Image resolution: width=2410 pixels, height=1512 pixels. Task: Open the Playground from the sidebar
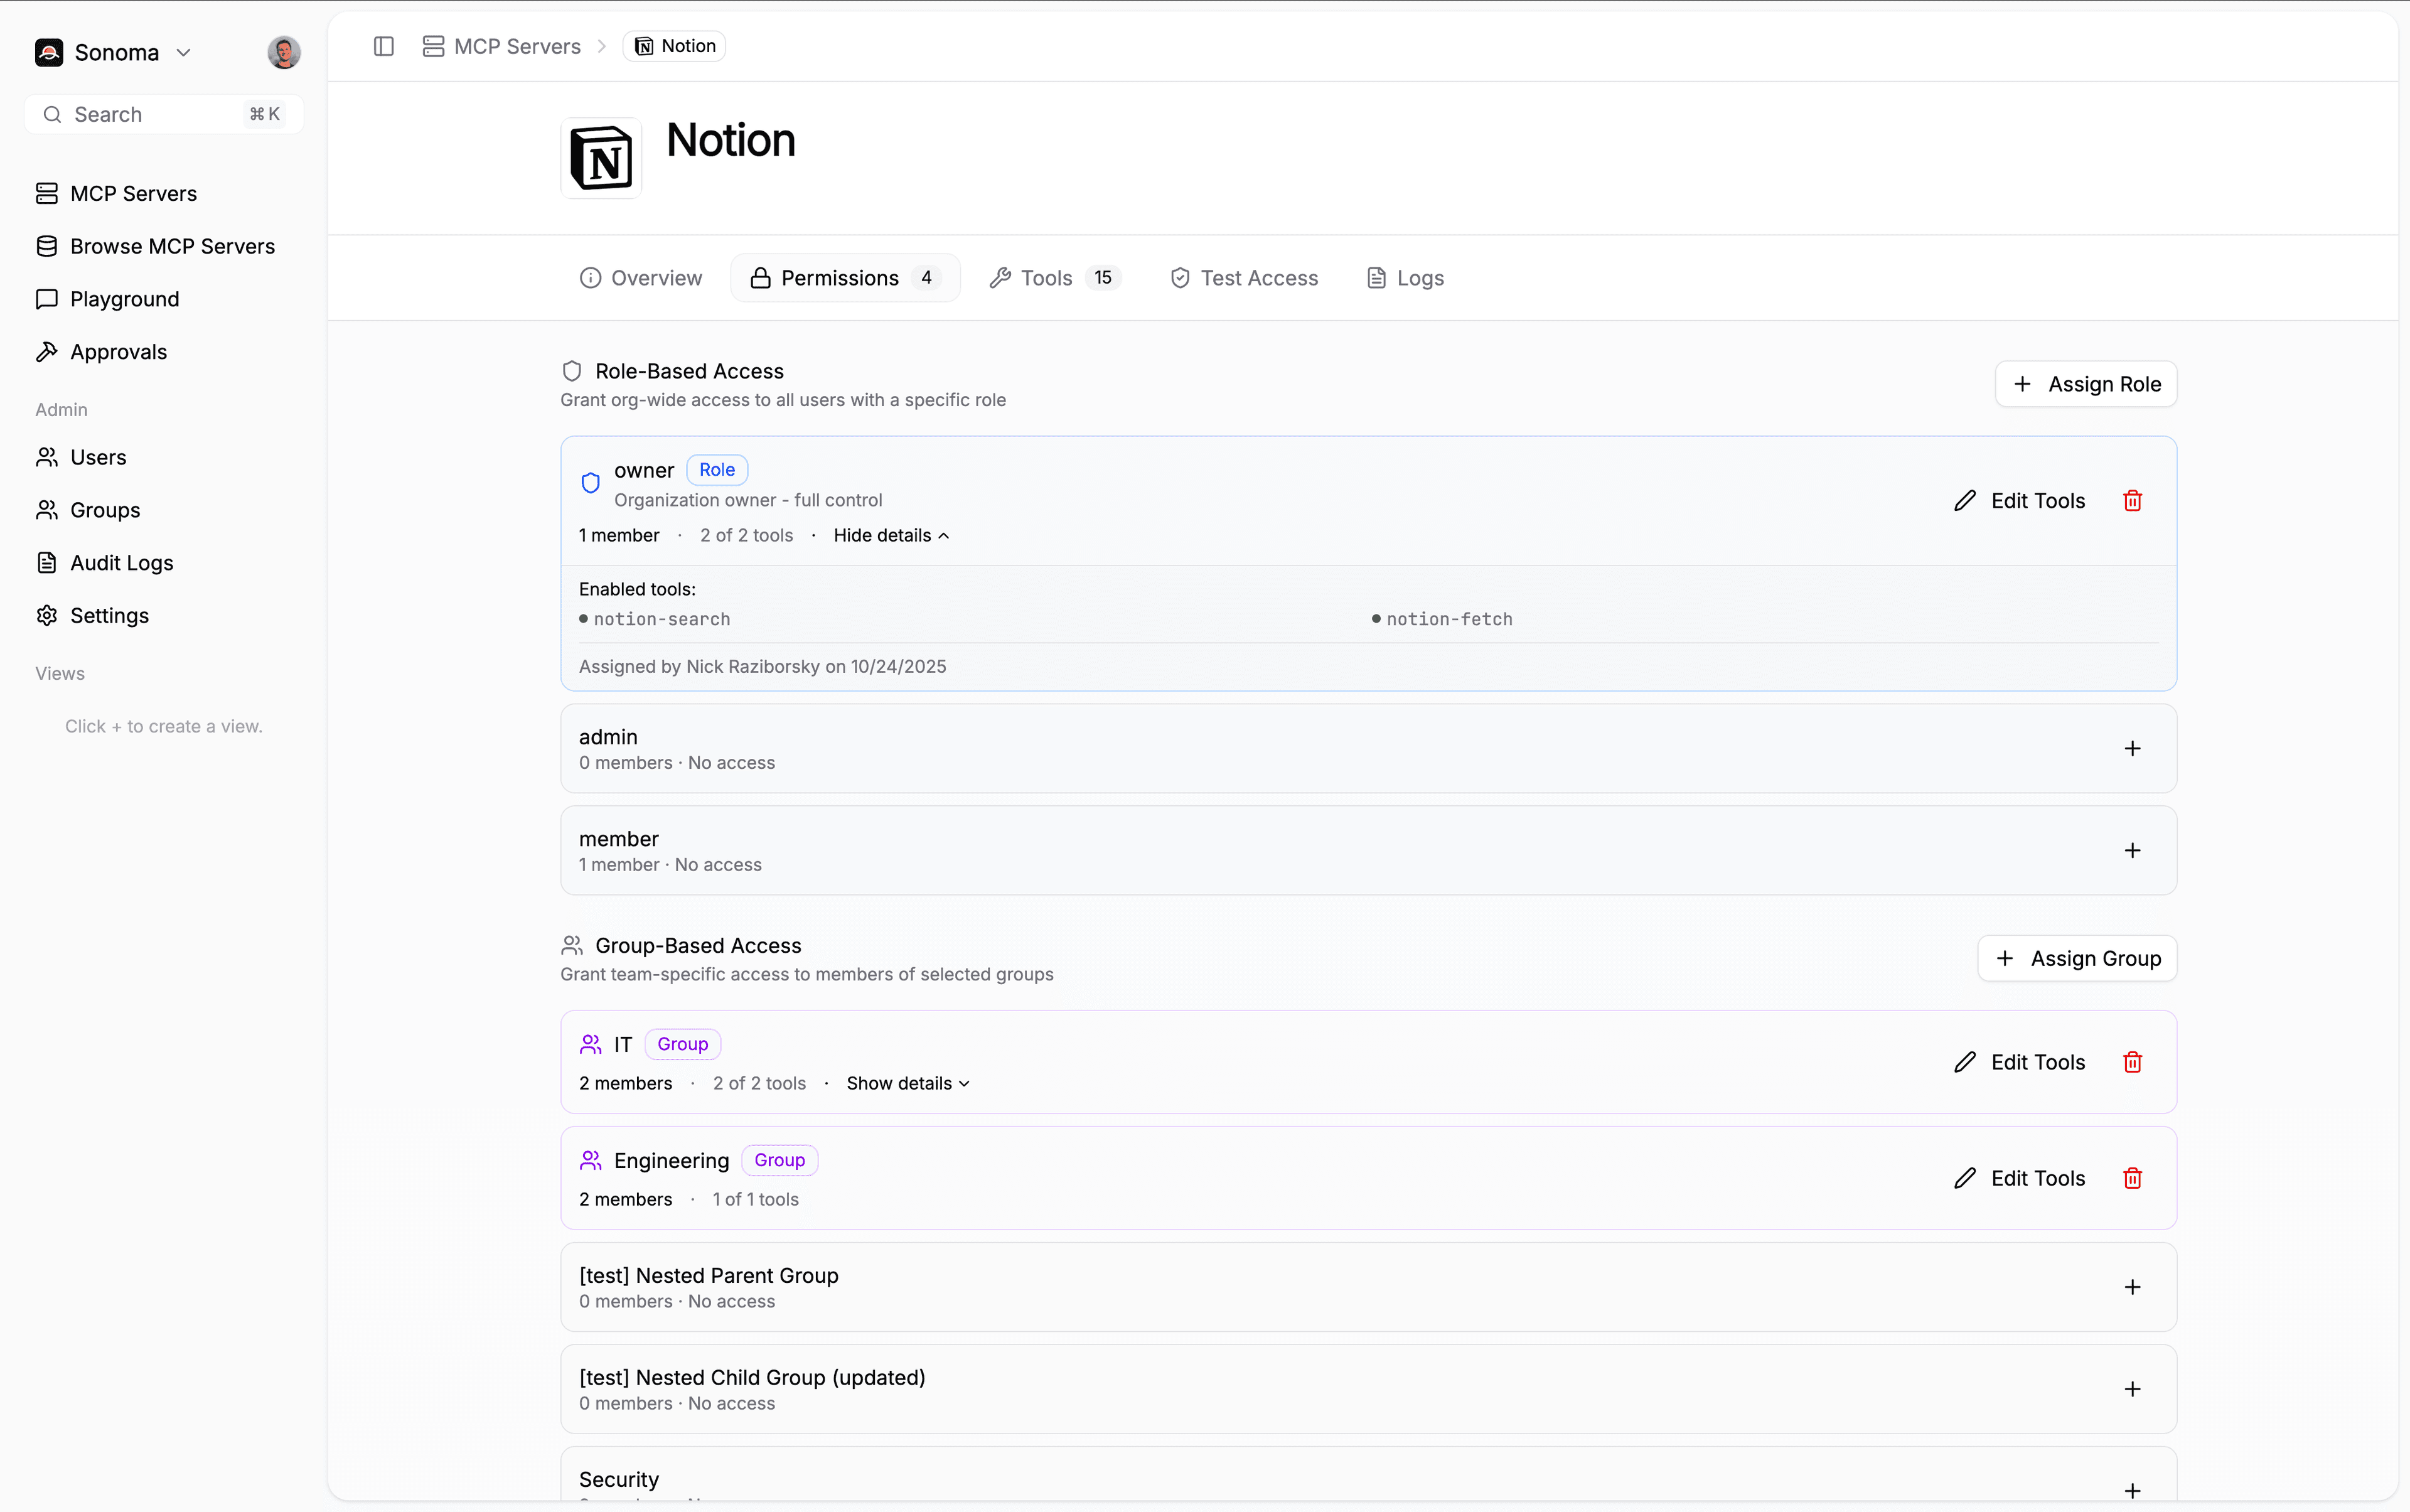pyautogui.click(x=124, y=298)
